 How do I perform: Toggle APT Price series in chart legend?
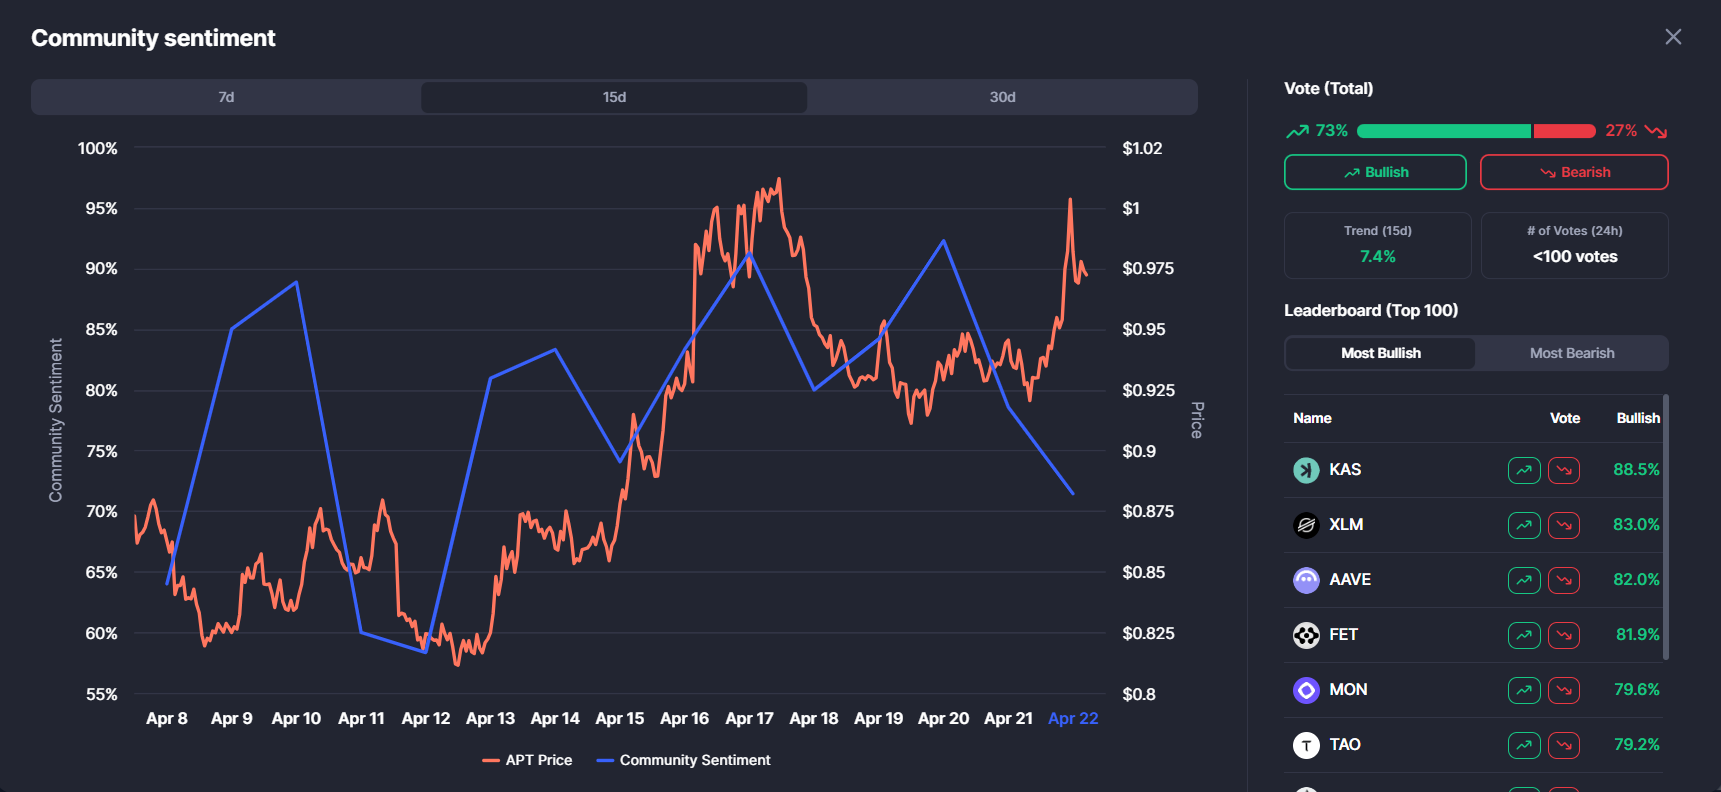(528, 760)
